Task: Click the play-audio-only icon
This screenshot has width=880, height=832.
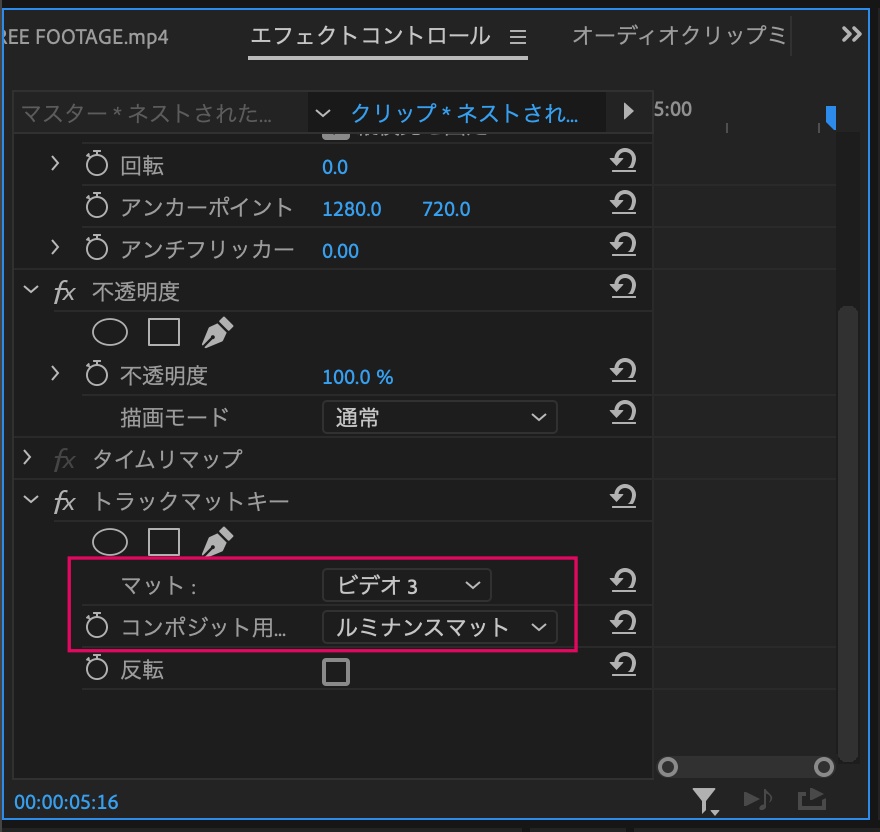Action: 758,799
